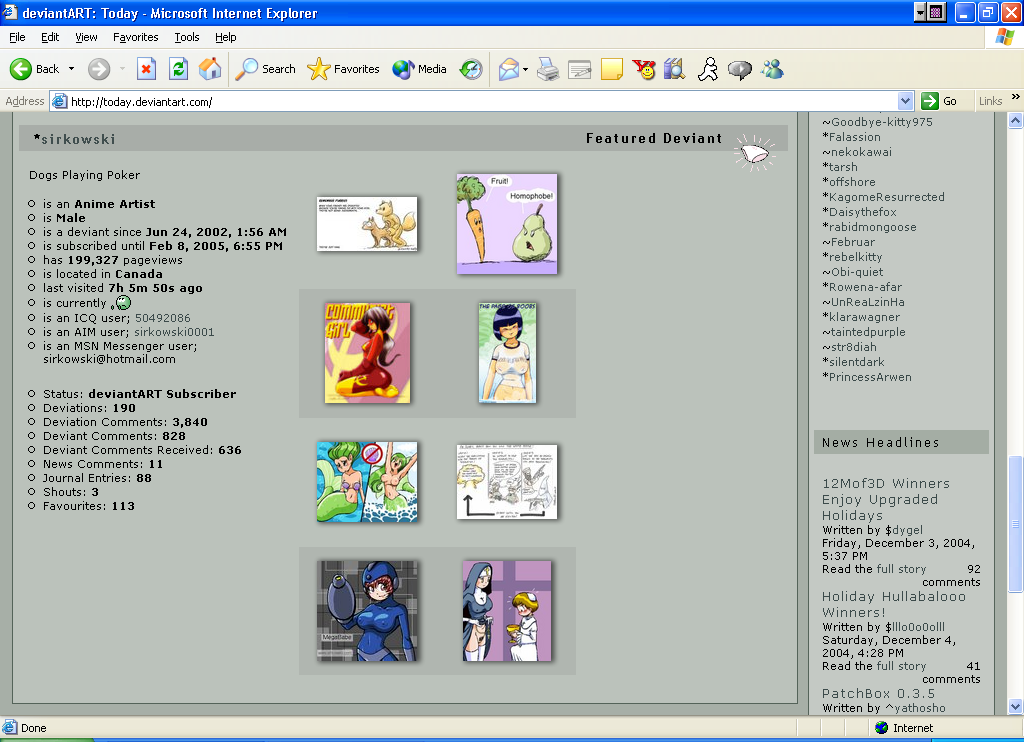This screenshot has width=1024, height=742.
Task: Open the blue-haired girl thumbnail
Action: [507, 353]
